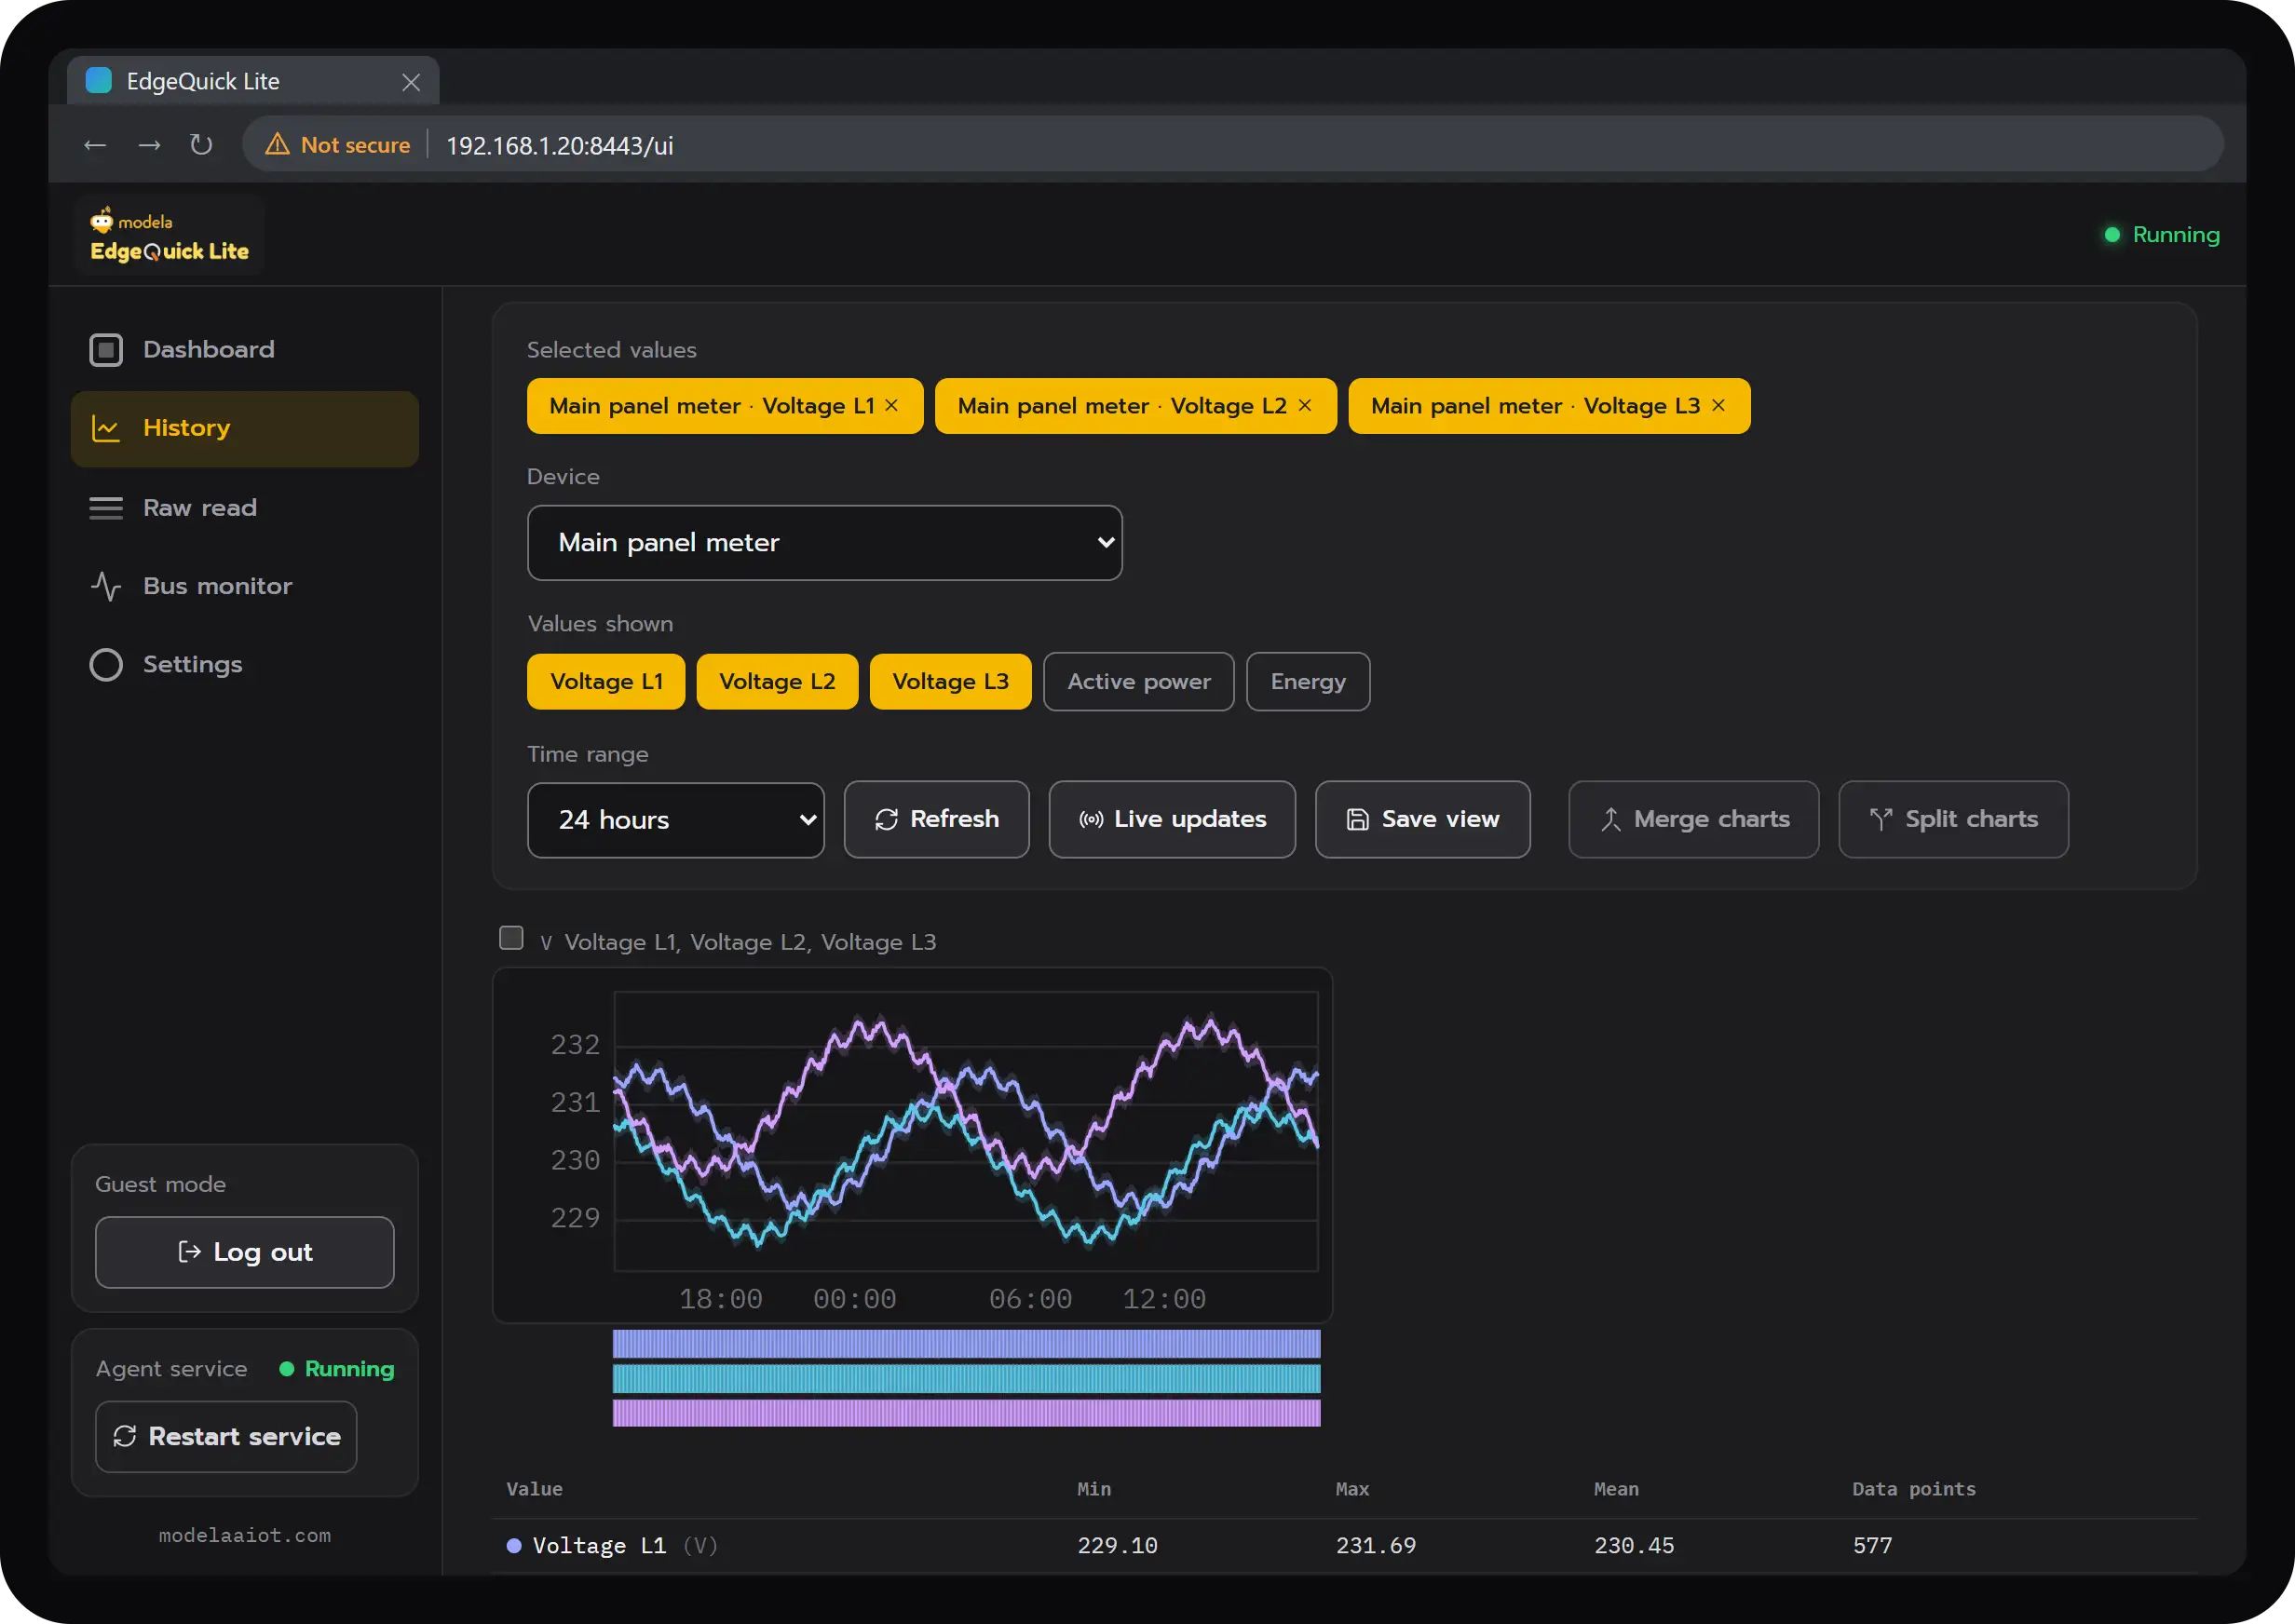Open the Settings page
The image size is (2295, 1624).
point(245,665)
